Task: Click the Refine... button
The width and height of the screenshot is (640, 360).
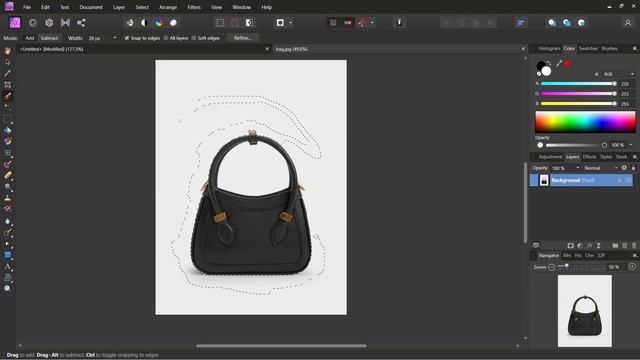Action: coord(242,38)
